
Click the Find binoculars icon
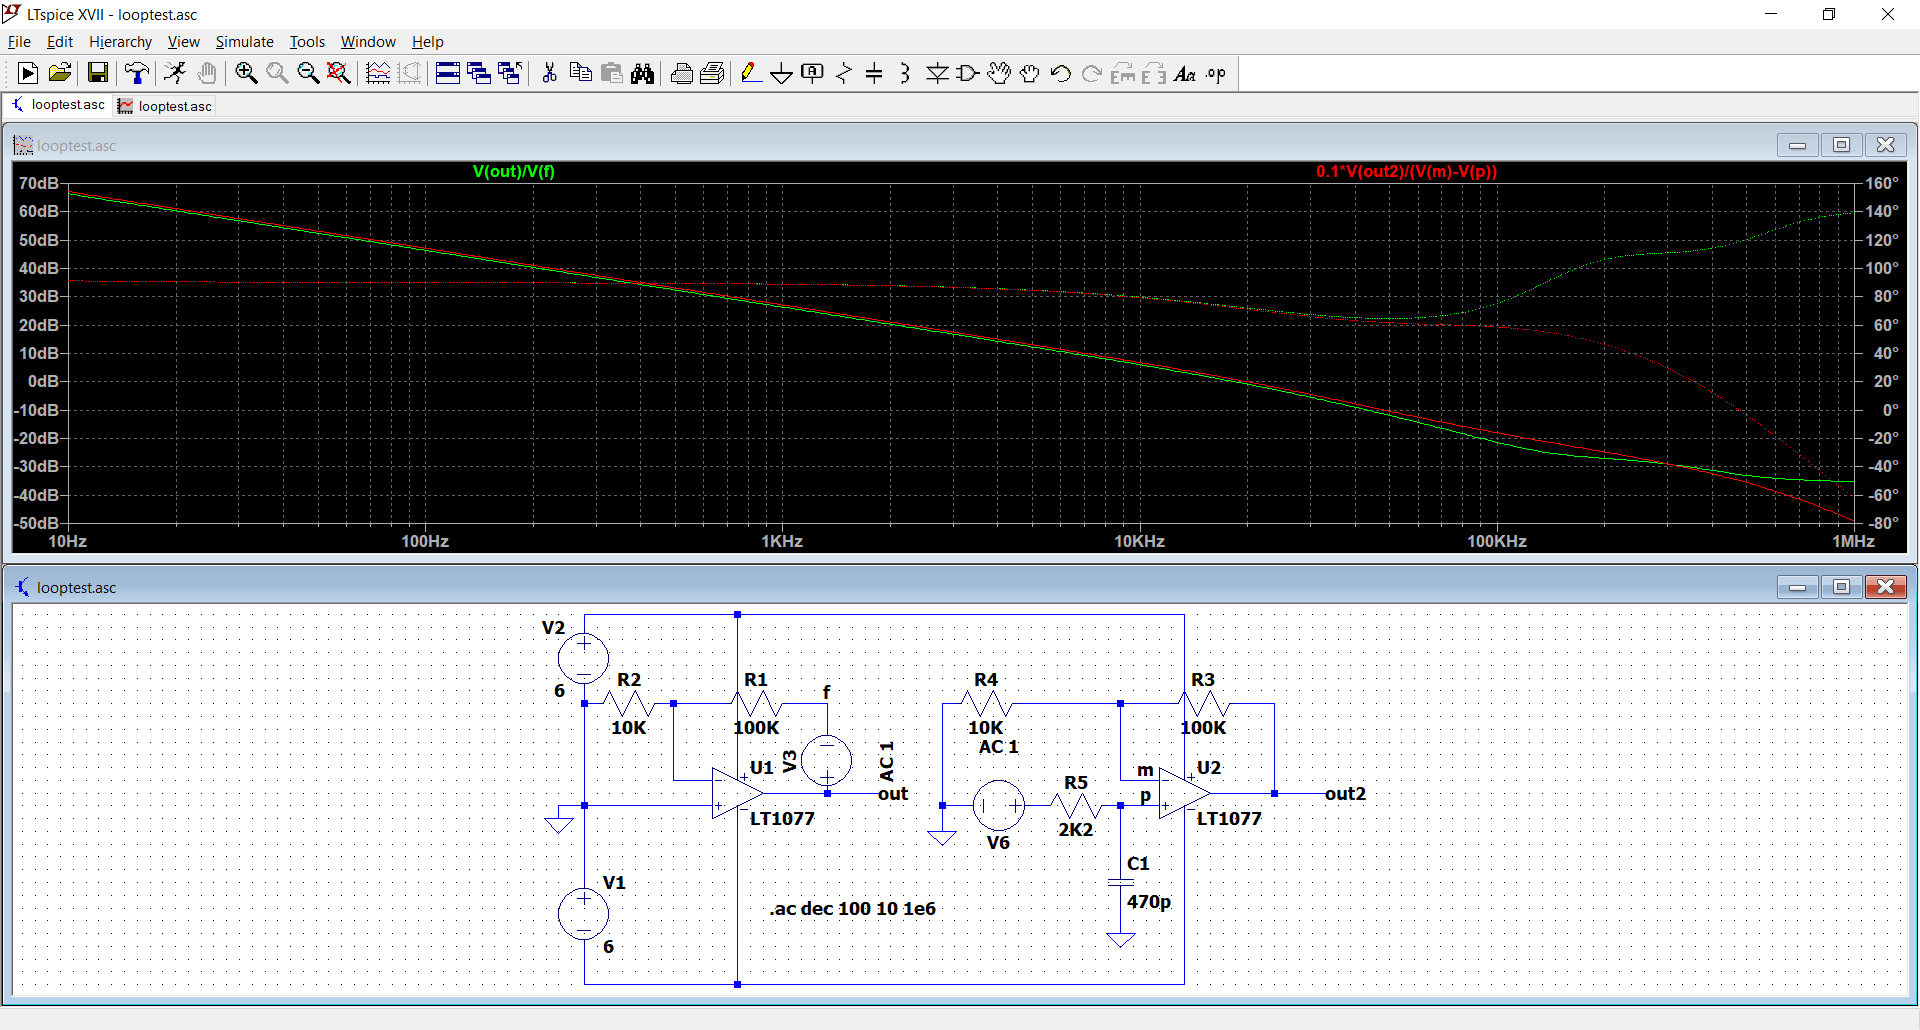[x=642, y=73]
